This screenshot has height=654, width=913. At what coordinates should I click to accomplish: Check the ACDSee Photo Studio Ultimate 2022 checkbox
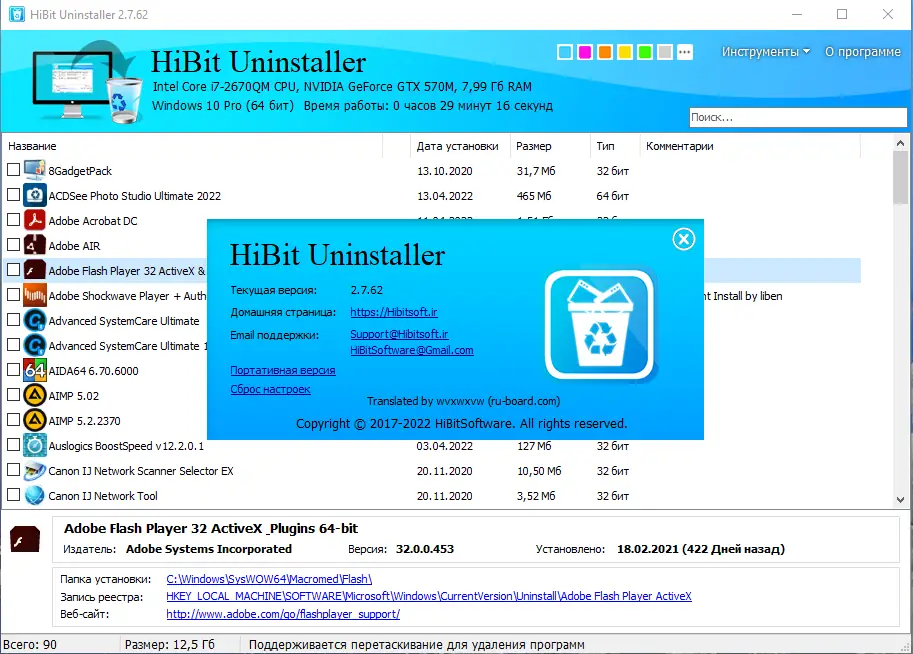click(13, 195)
